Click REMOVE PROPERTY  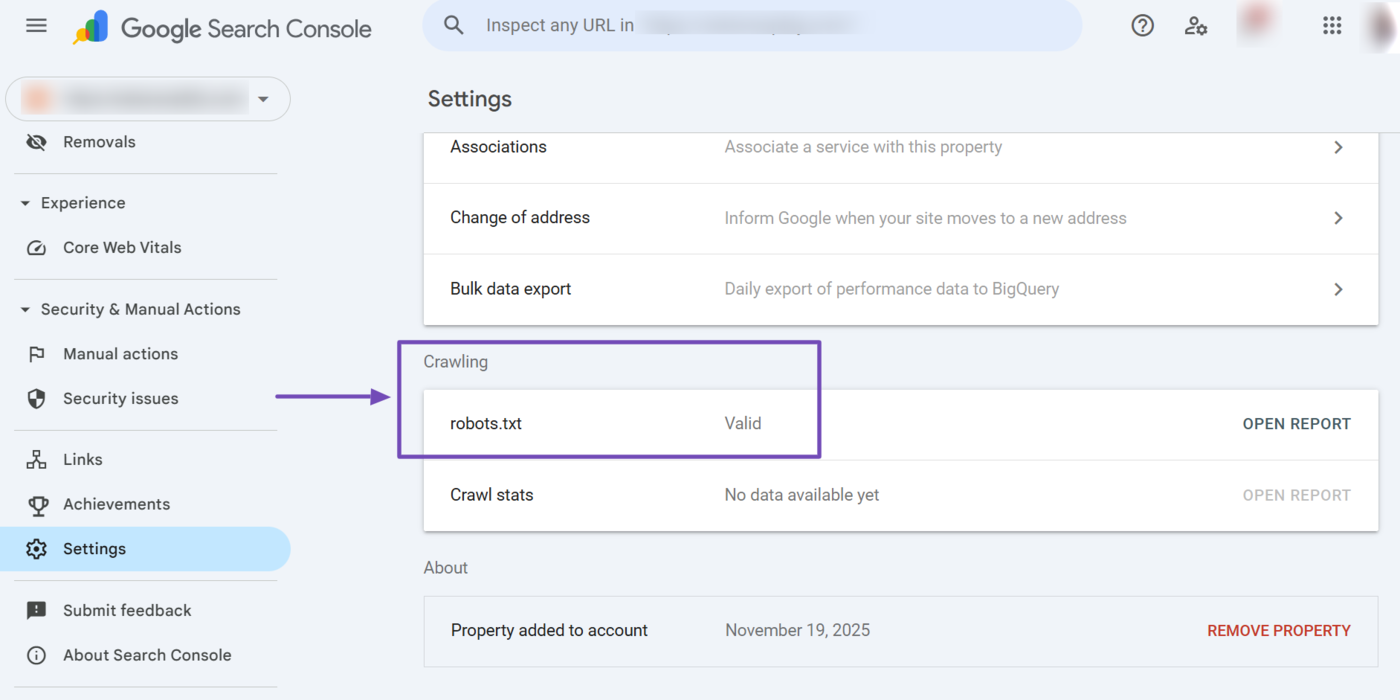click(x=1279, y=630)
